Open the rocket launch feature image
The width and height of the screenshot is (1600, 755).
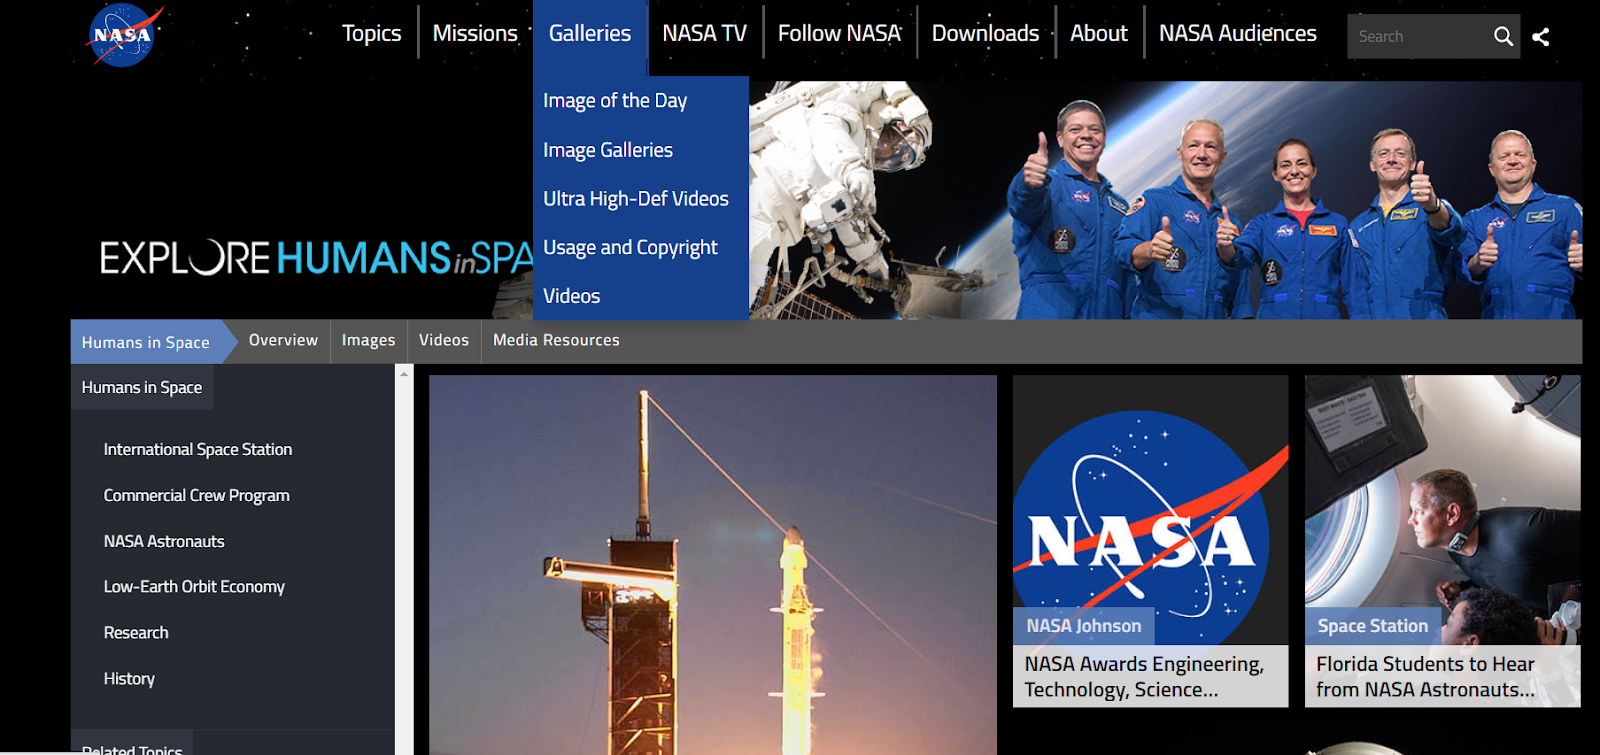coord(713,565)
